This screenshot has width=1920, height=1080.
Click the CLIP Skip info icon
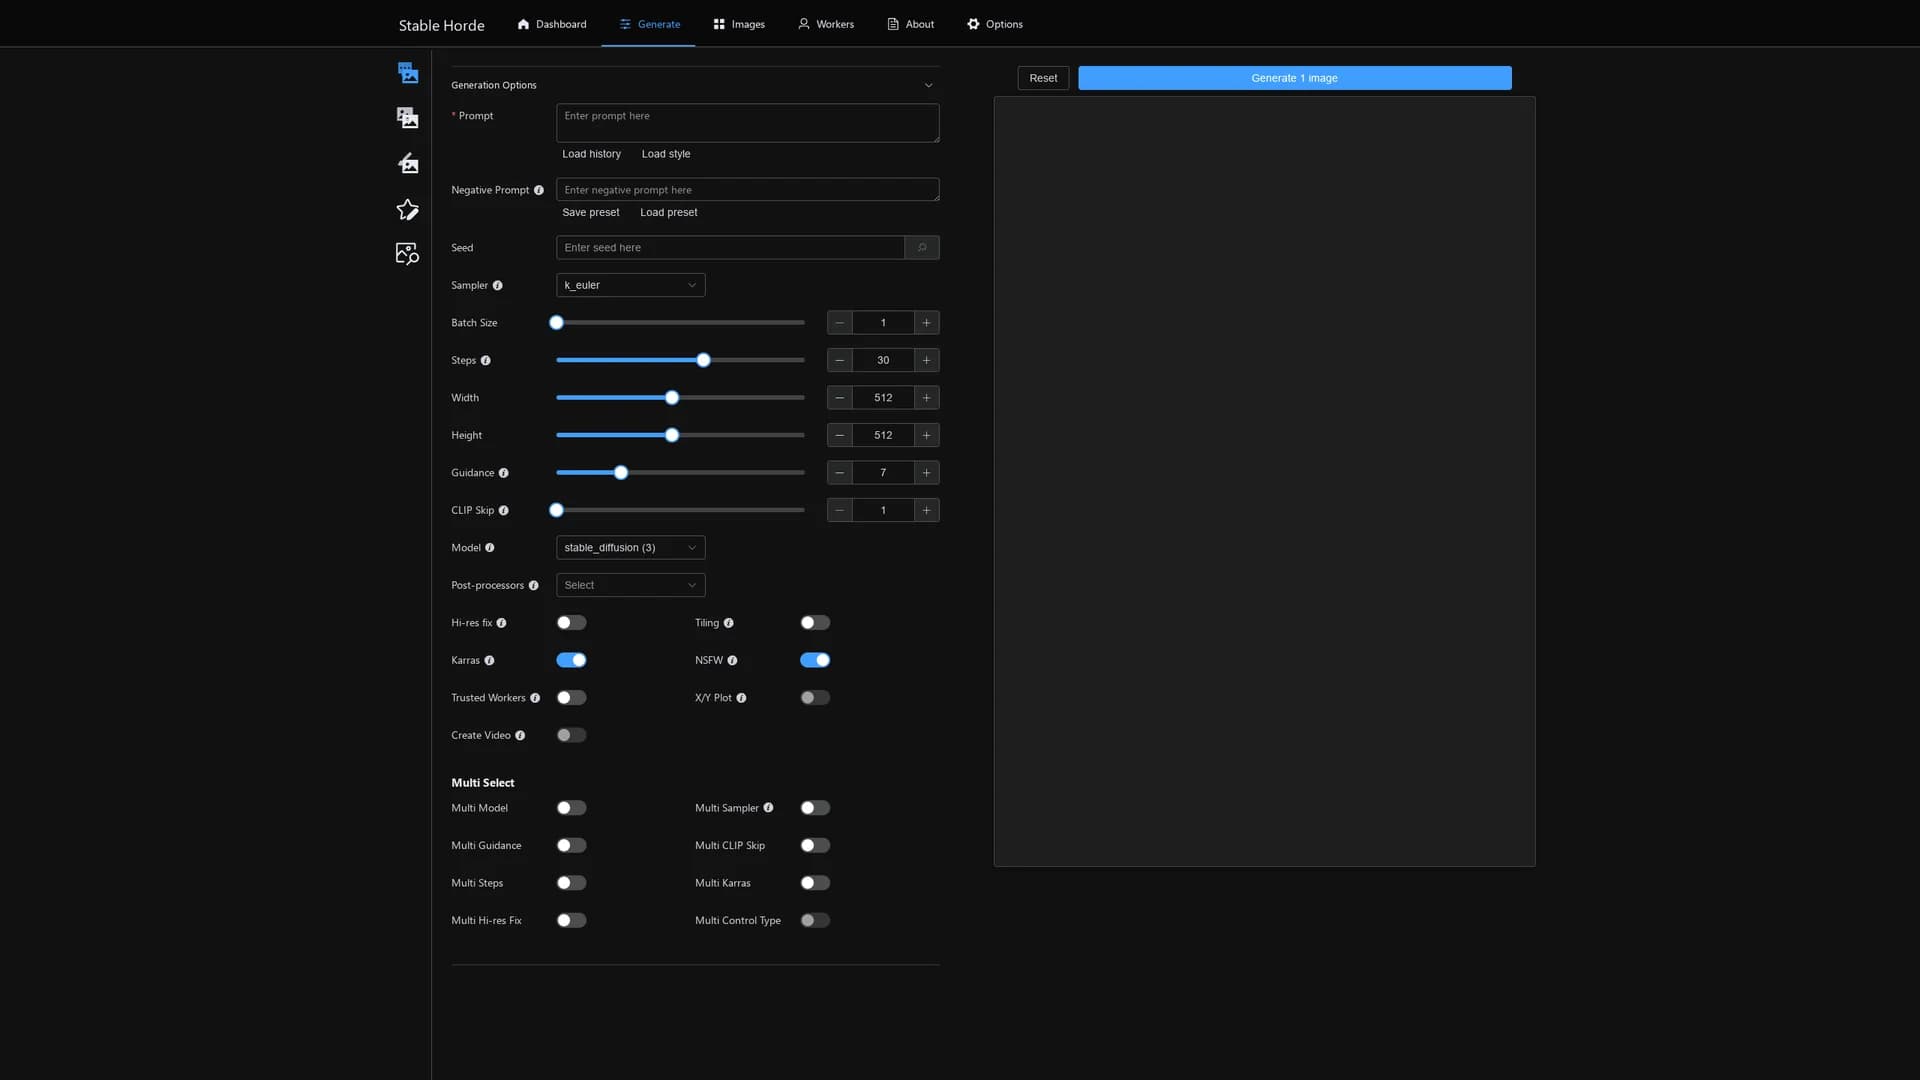[x=504, y=511]
